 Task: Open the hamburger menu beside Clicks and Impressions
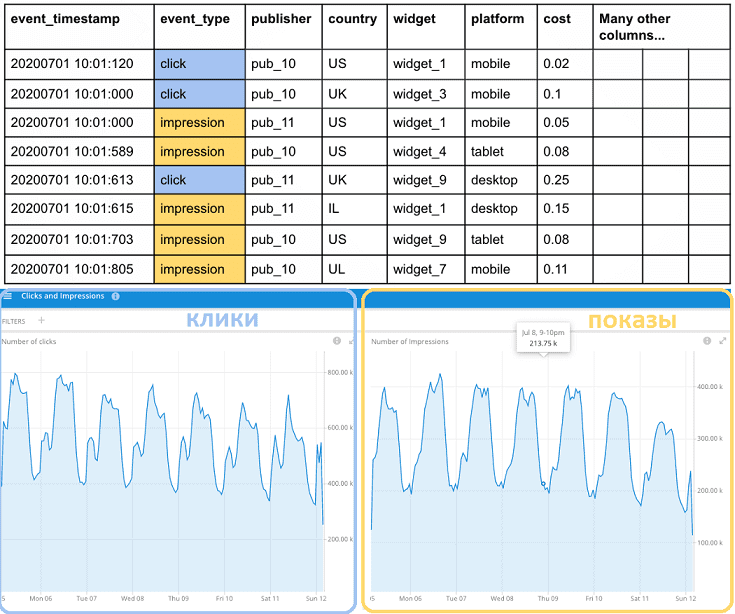click(8, 296)
